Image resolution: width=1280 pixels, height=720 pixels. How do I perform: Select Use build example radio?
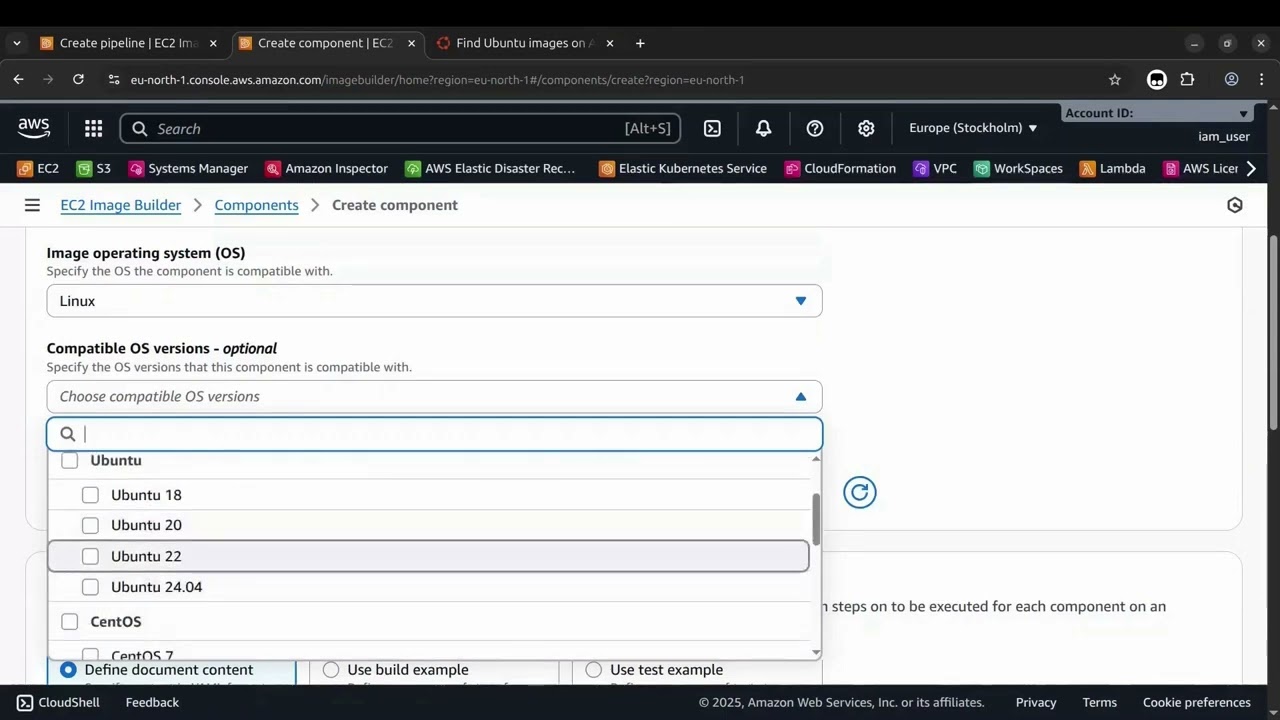pos(331,670)
